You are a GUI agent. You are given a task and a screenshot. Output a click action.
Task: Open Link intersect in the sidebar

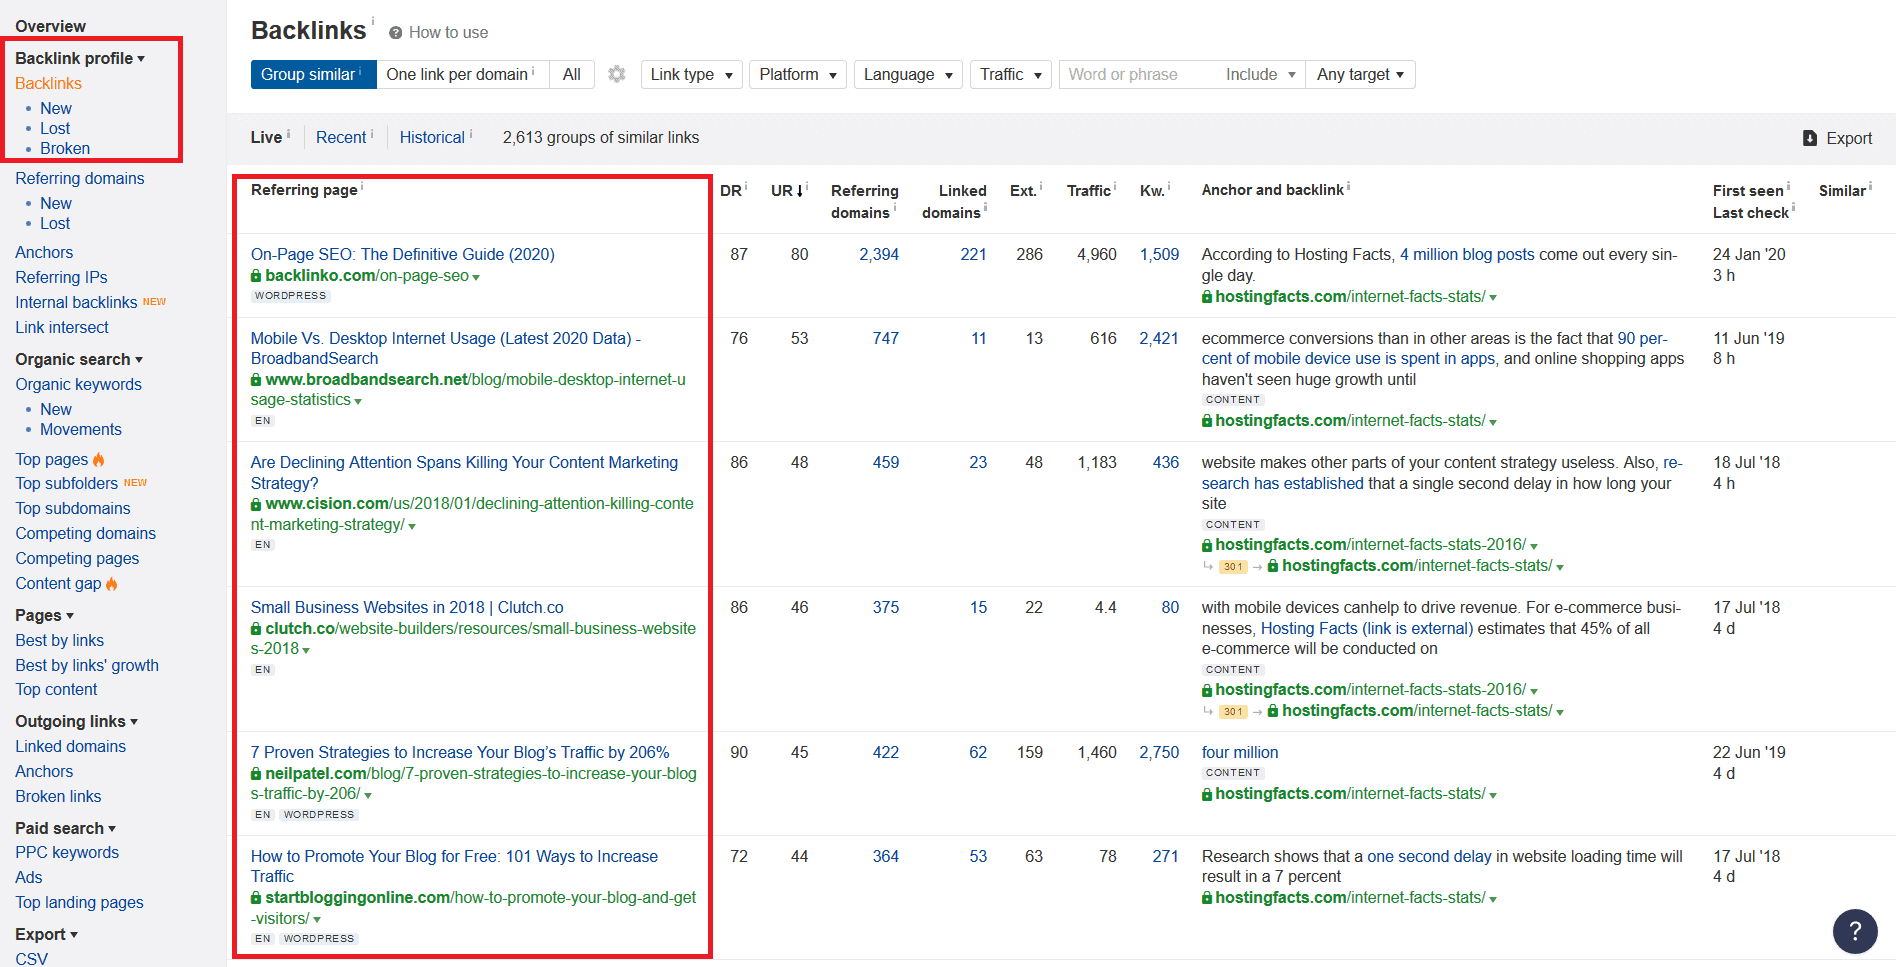(62, 327)
